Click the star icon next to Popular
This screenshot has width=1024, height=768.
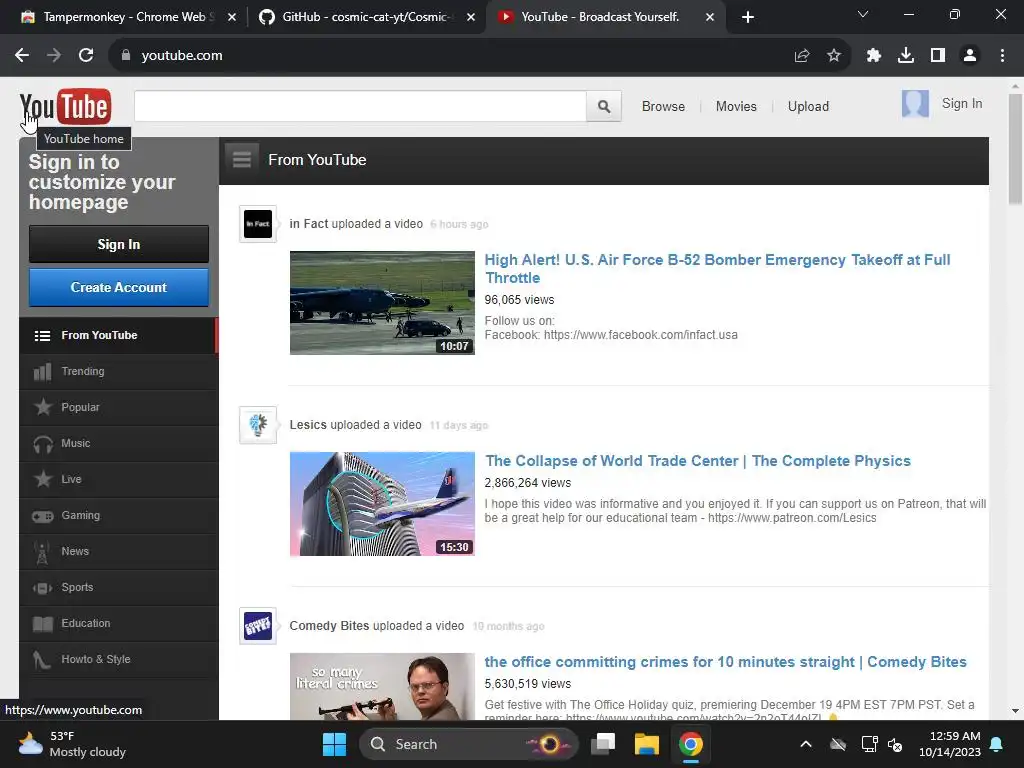tap(43, 407)
